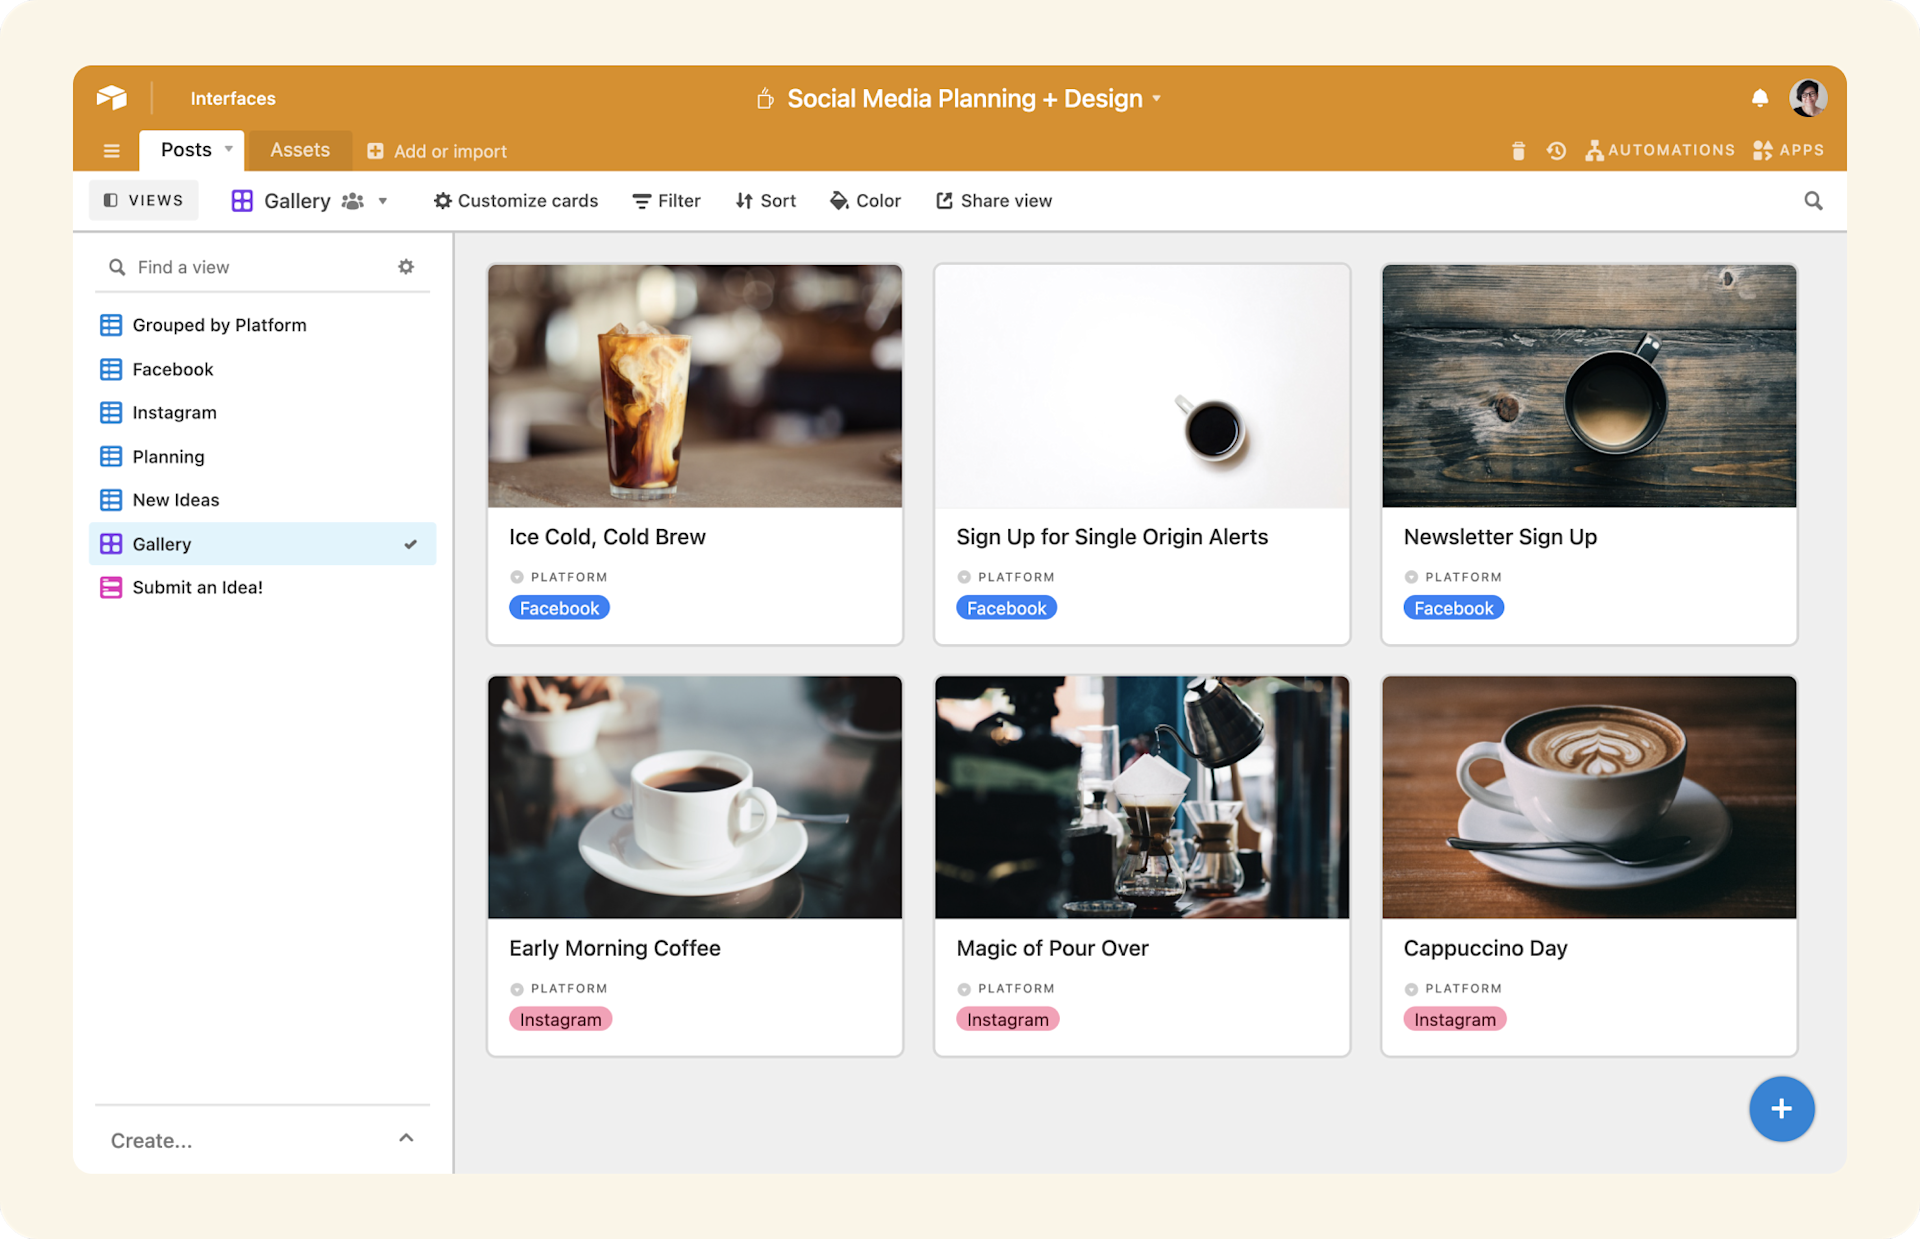Click the blue add record plus button
The height and width of the screenshot is (1239, 1920).
pyautogui.click(x=1781, y=1108)
